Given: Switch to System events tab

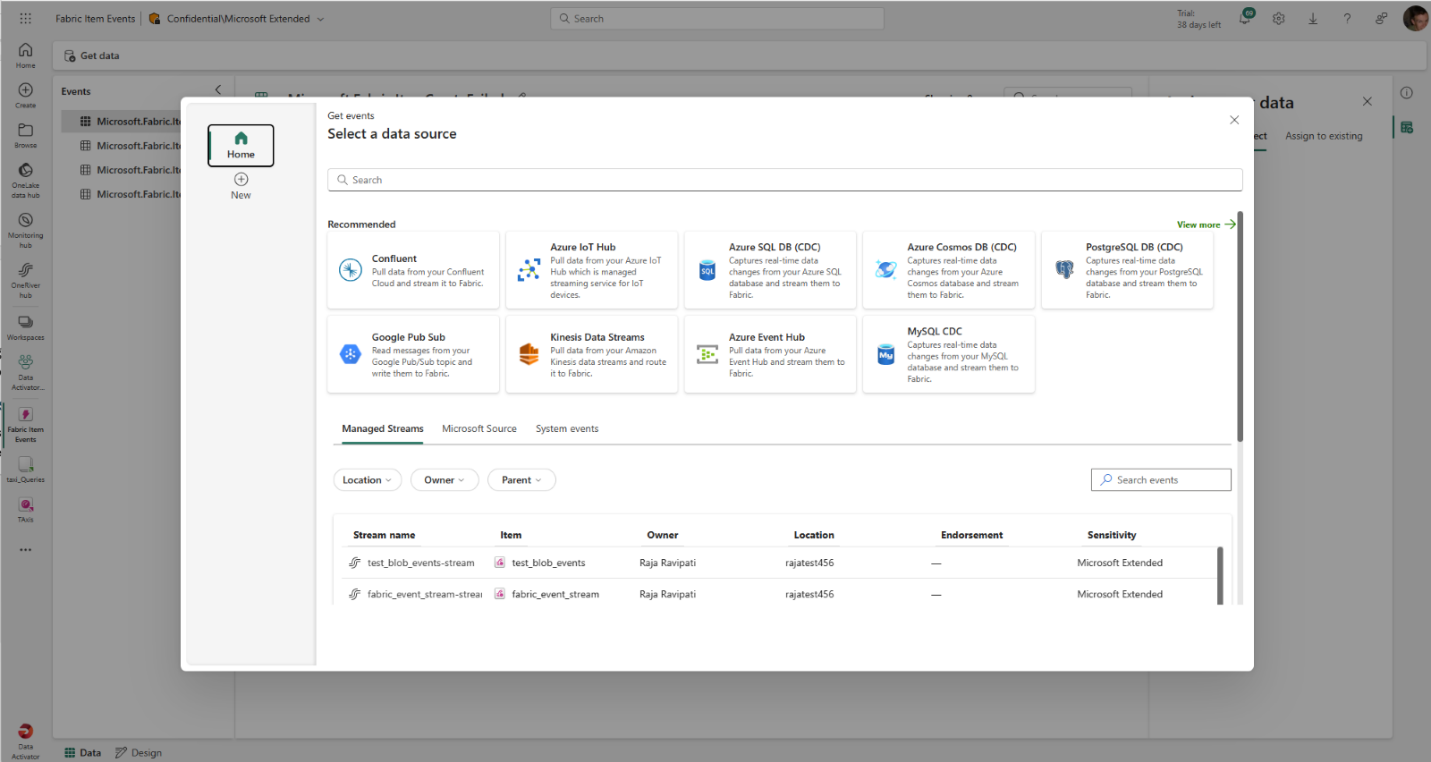Looking at the screenshot, I should pyautogui.click(x=567, y=429).
